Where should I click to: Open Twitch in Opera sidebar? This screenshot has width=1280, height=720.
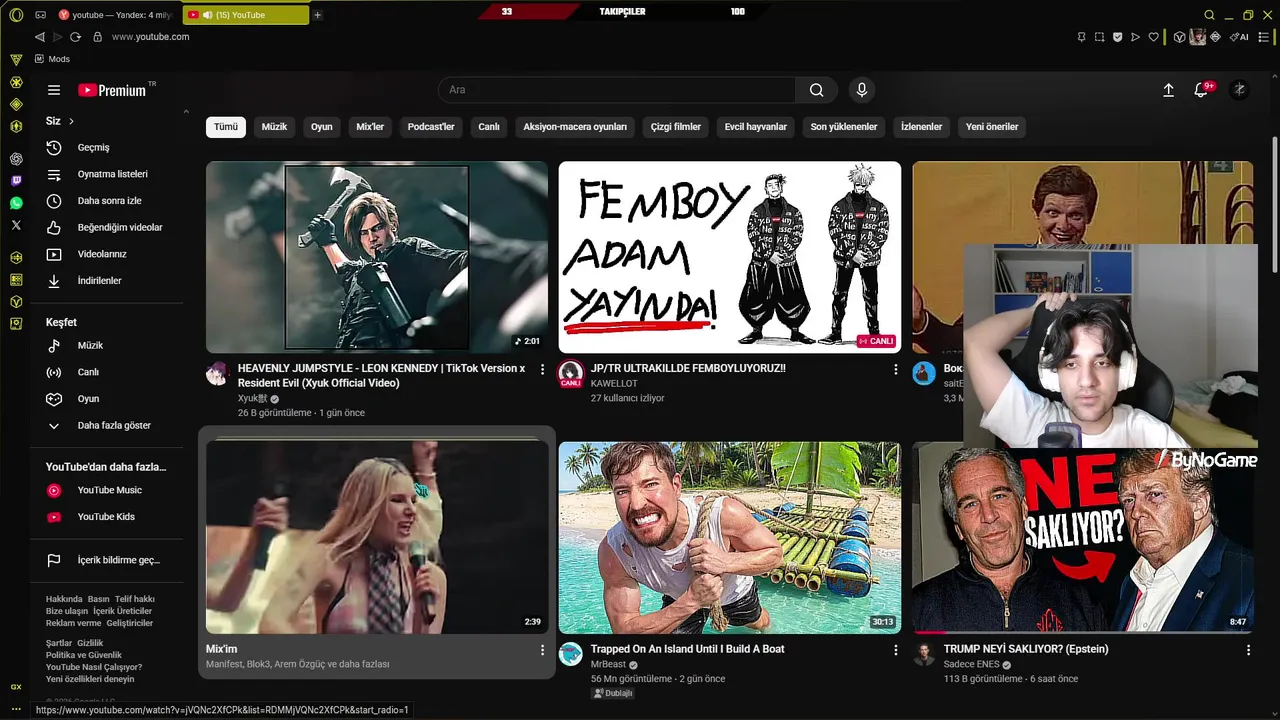16,181
